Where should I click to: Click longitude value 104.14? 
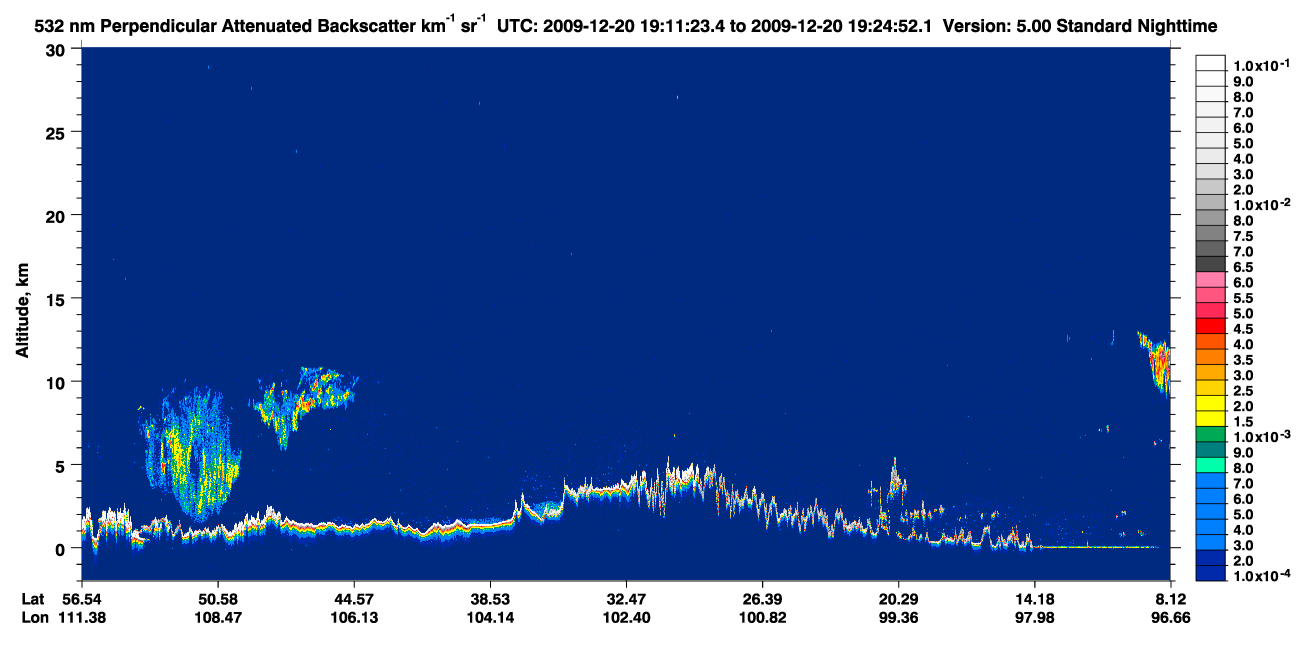pos(490,617)
